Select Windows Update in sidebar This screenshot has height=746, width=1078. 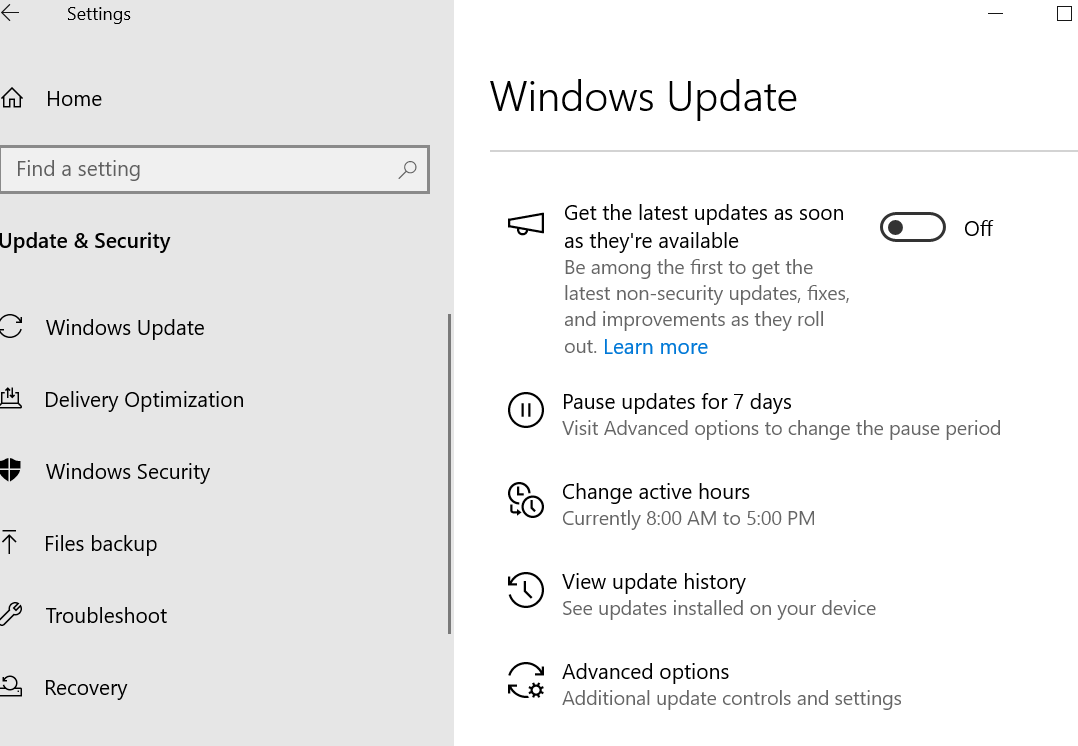pos(125,328)
